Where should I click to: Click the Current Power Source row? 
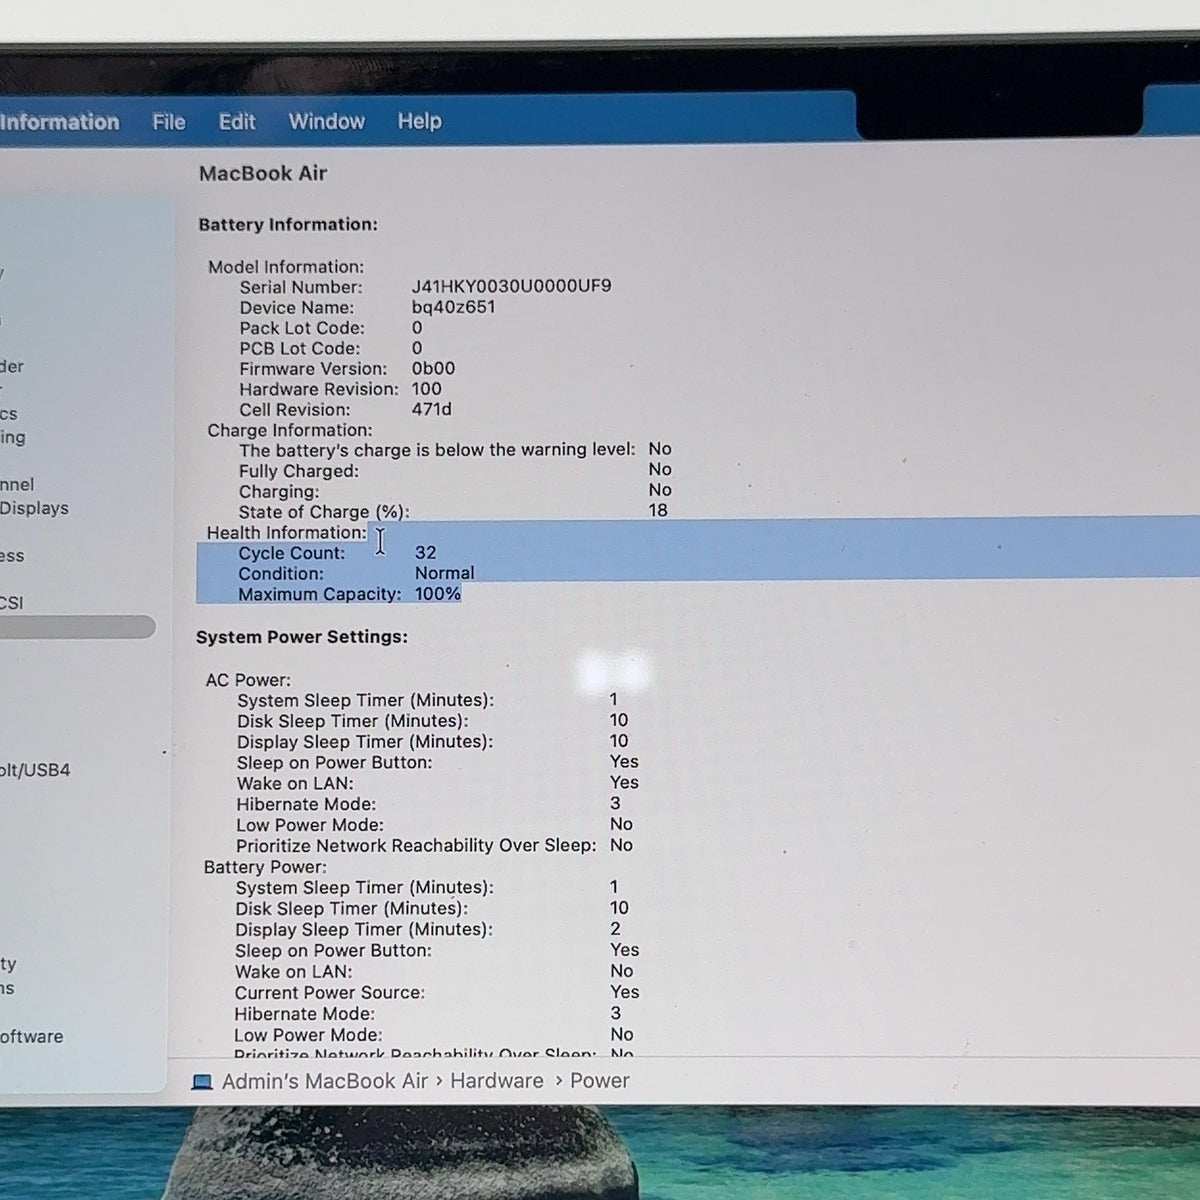click(437, 993)
